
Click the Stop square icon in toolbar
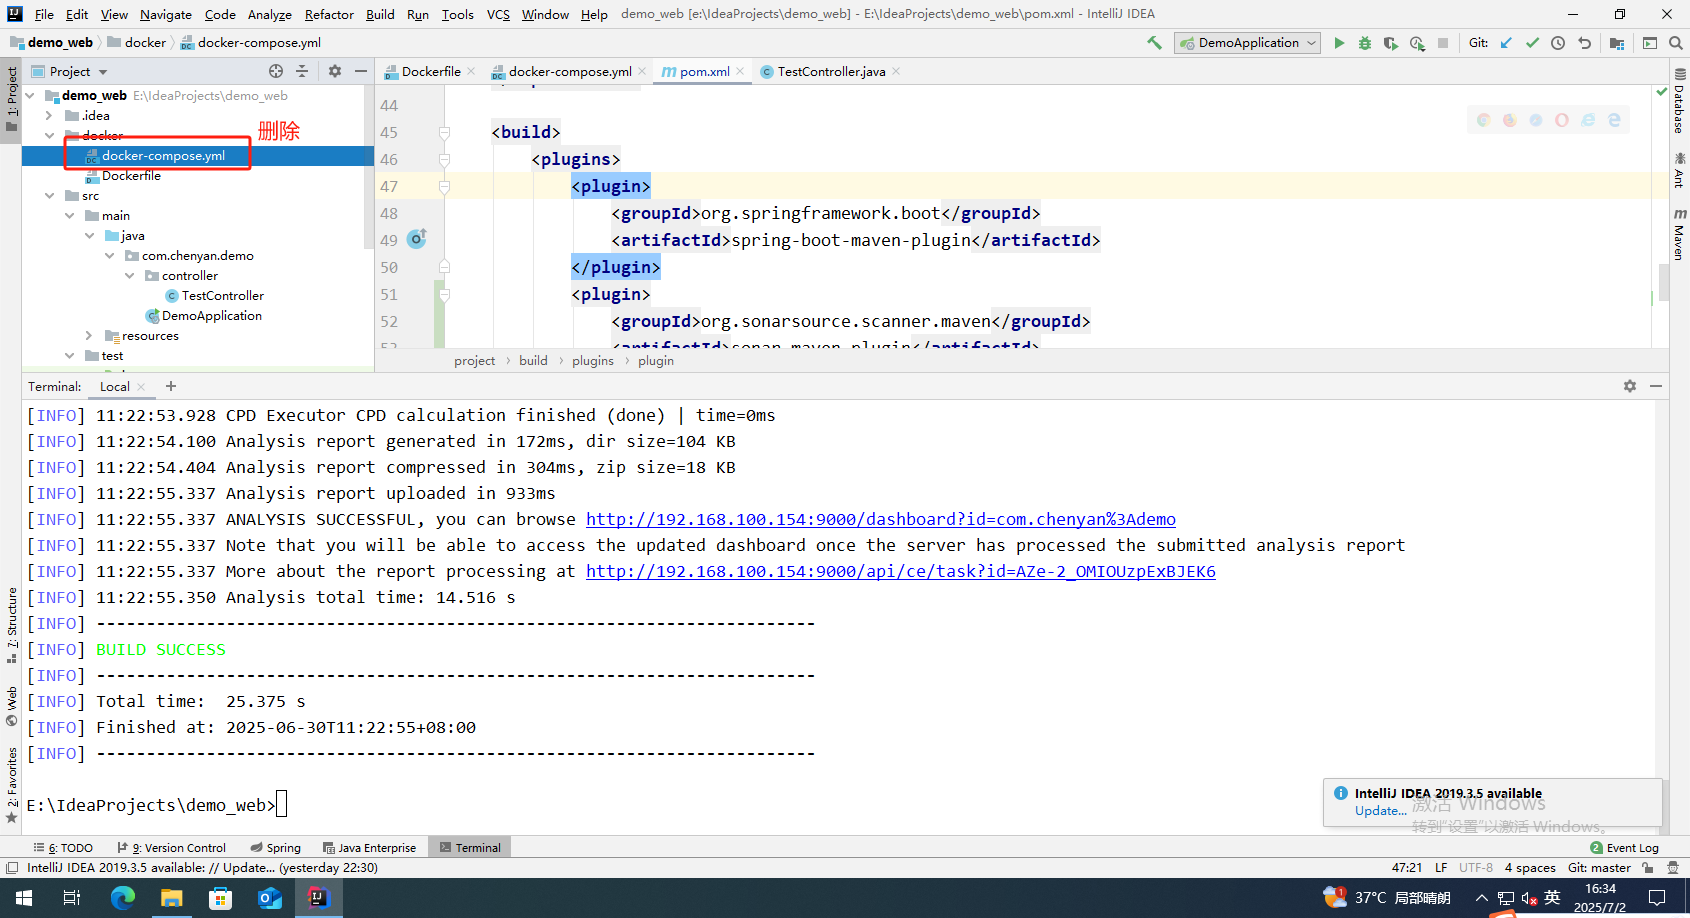click(1443, 43)
